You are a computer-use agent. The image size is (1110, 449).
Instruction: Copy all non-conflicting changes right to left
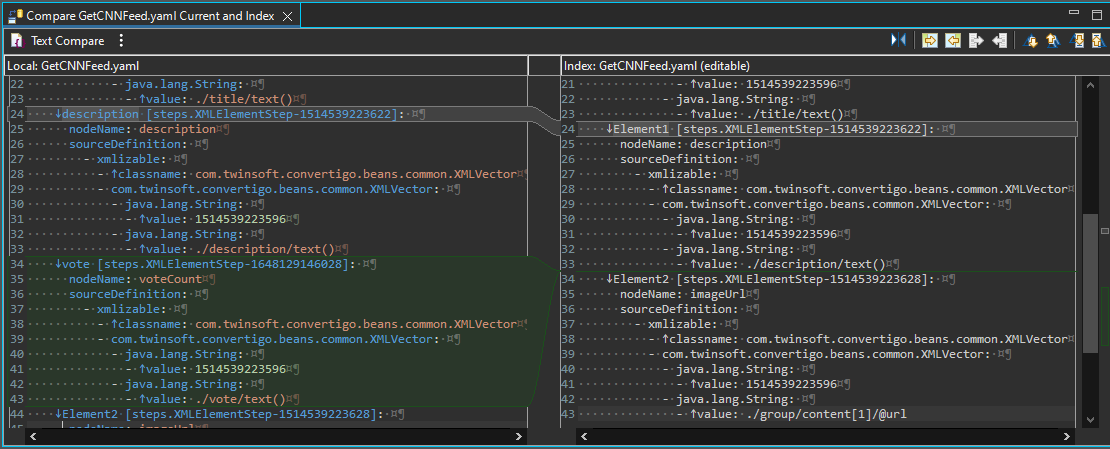point(952,41)
